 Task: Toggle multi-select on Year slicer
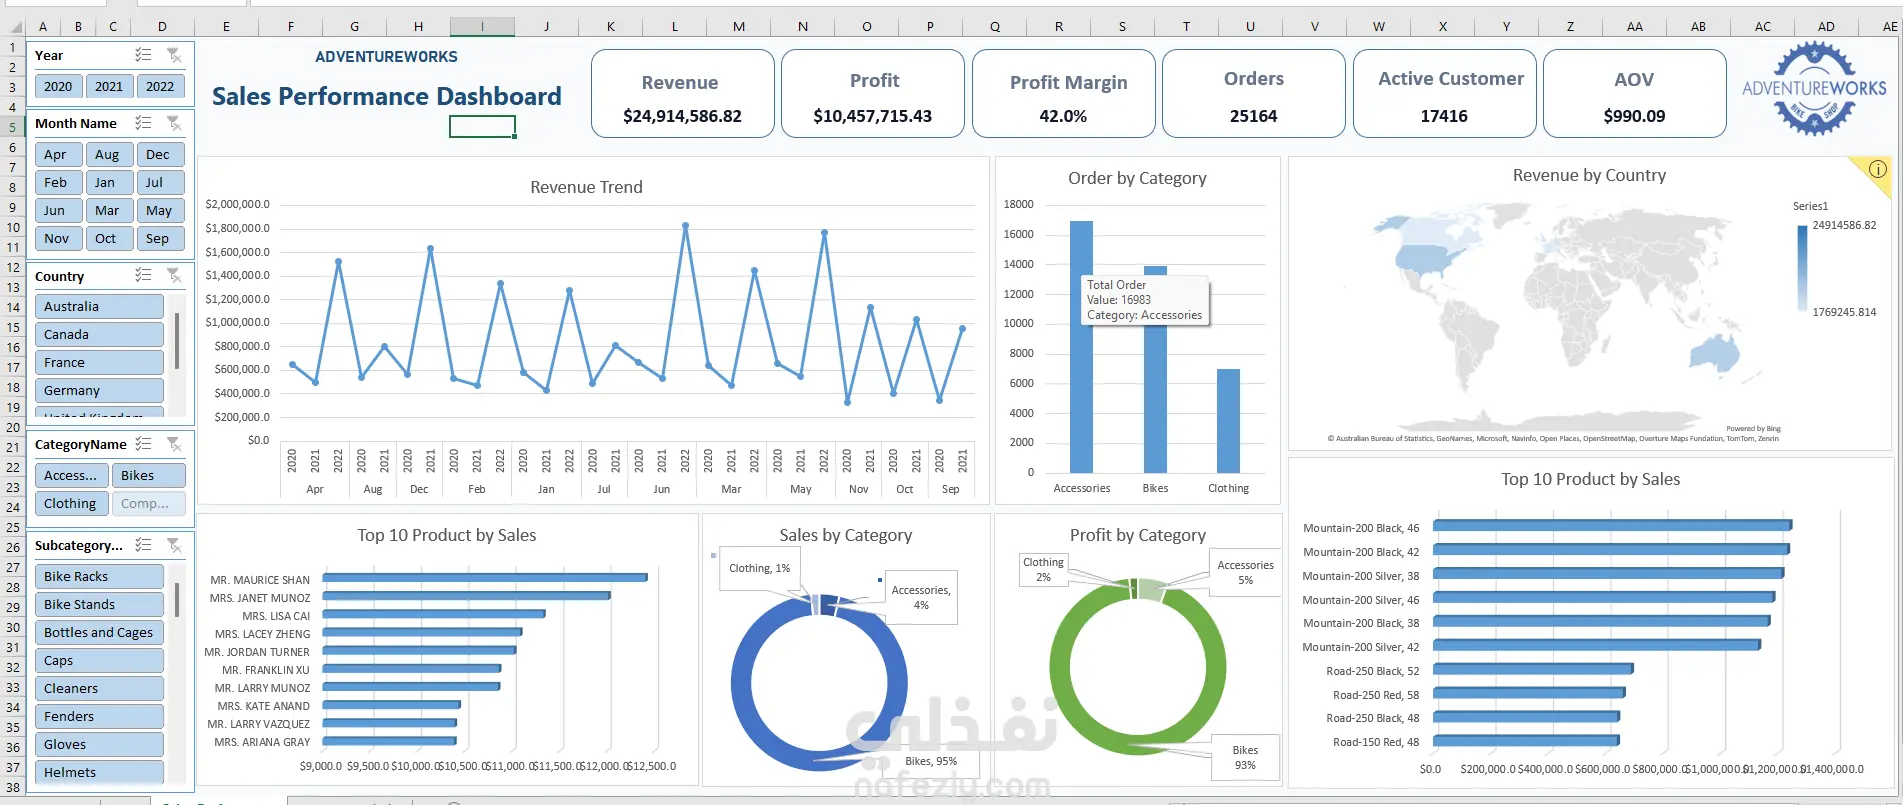tap(143, 55)
